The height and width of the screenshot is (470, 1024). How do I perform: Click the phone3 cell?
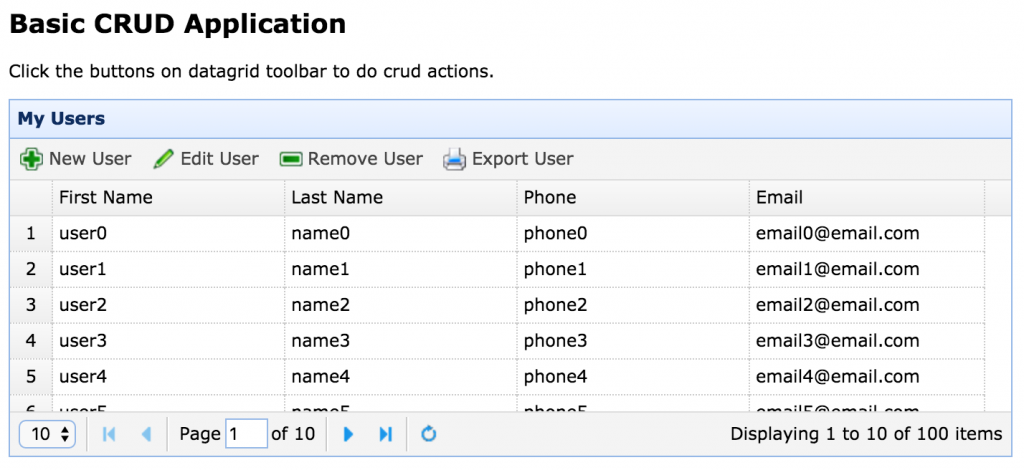pos(555,341)
